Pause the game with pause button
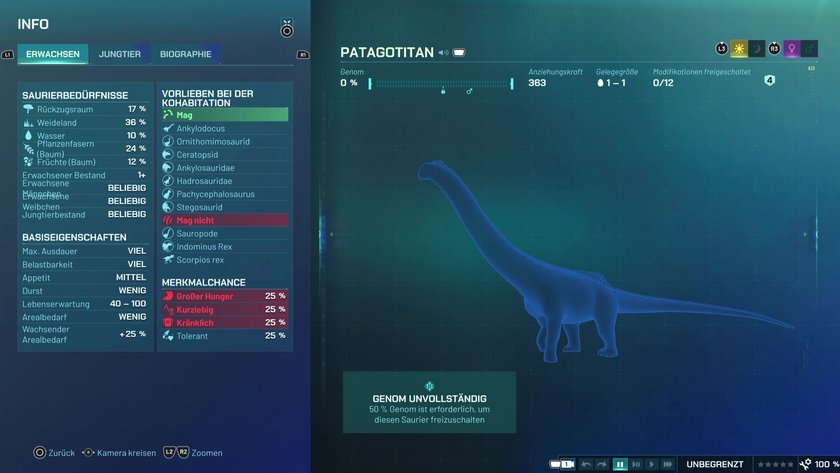The height and width of the screenshot is (473, 840). click(x=620, y=464)
